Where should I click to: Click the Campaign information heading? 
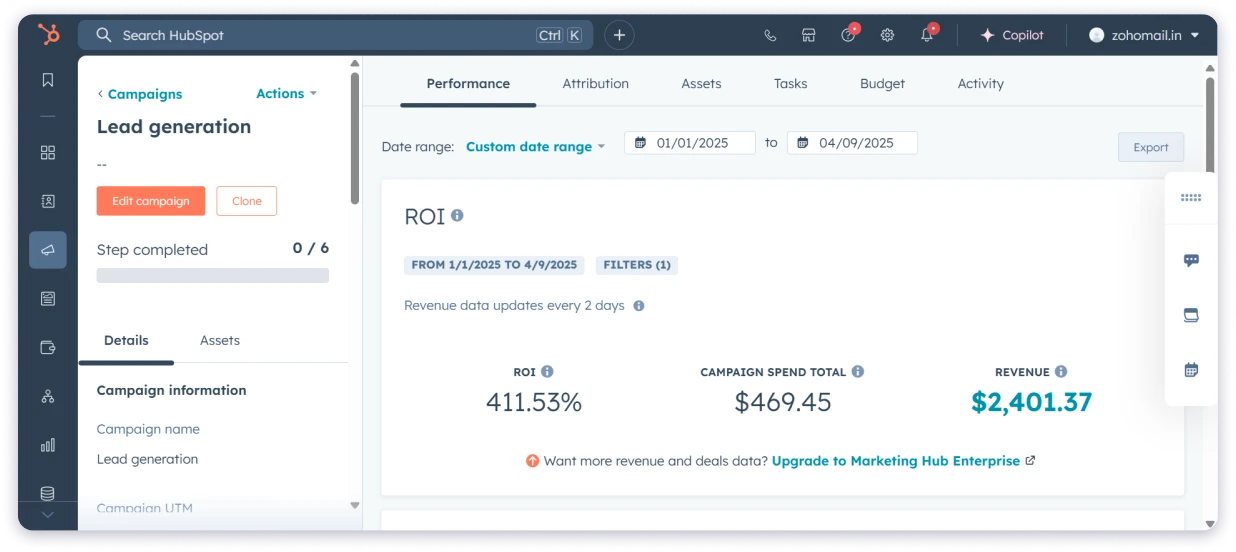[172, 390]
